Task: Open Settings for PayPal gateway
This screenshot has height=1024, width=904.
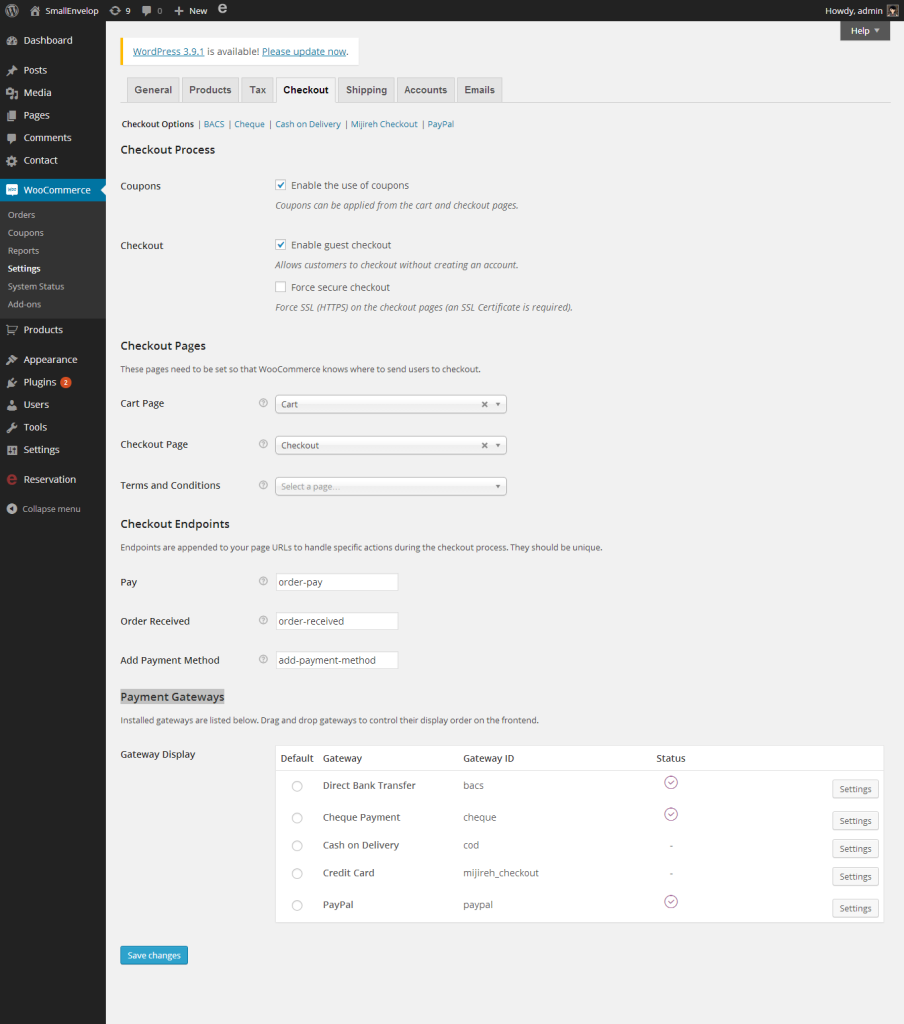Action: [x=855, y=908]
